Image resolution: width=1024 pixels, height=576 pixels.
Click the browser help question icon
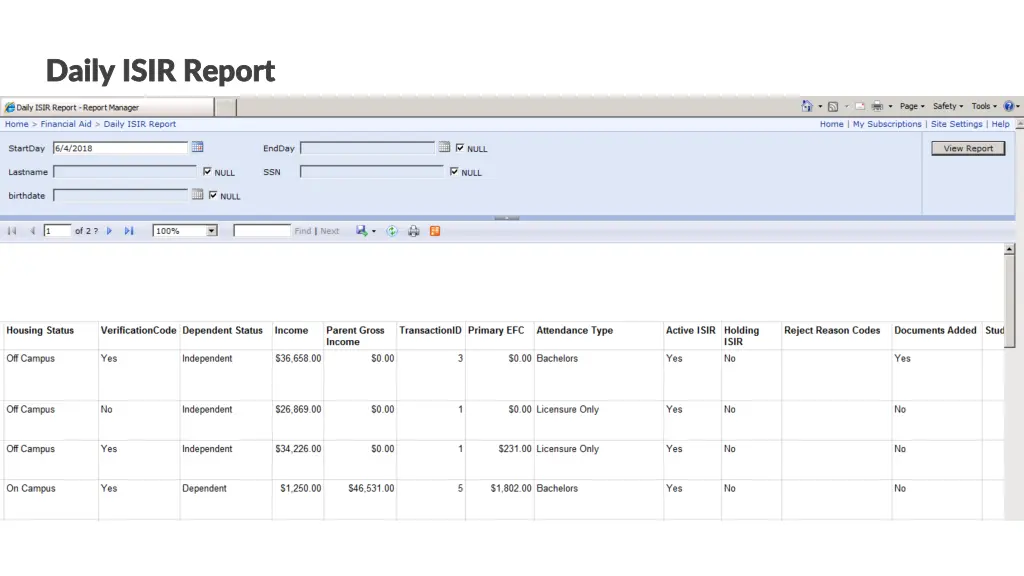pyautogui.click(x=1008, y=106)
